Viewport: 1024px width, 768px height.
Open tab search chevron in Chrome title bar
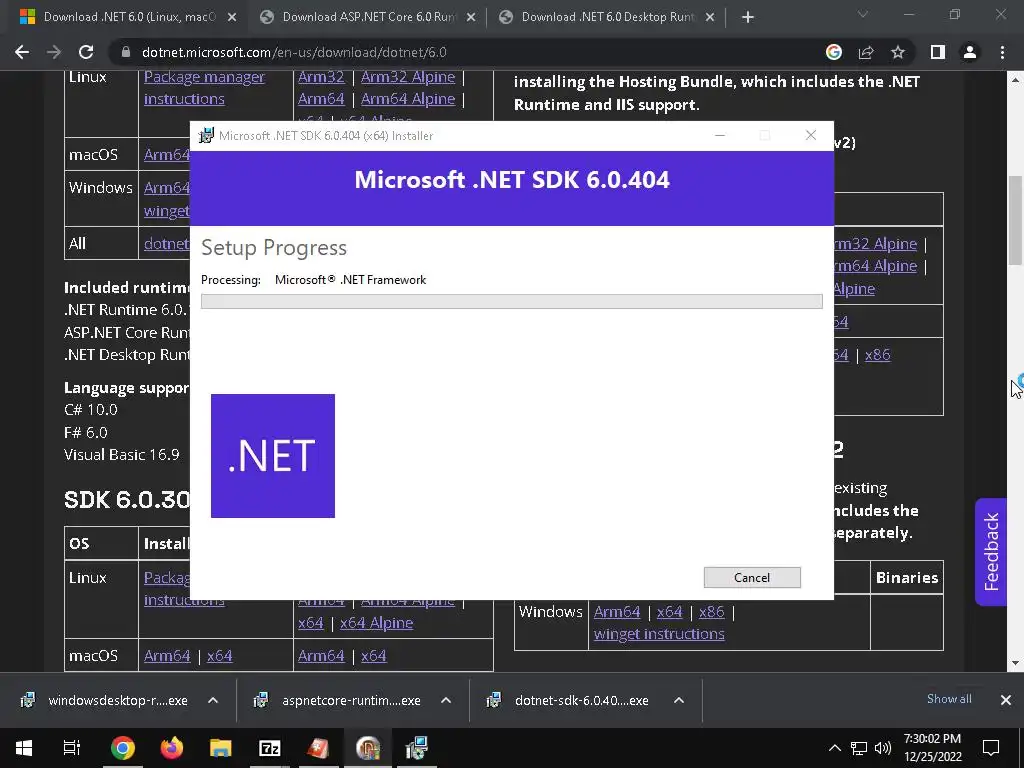pyautogui.click(x=863, y=14)
